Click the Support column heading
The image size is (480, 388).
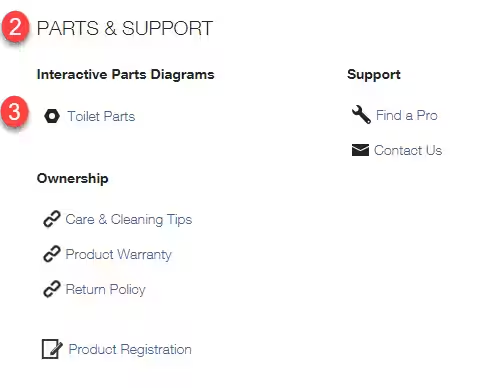click(x=374, y=74)
